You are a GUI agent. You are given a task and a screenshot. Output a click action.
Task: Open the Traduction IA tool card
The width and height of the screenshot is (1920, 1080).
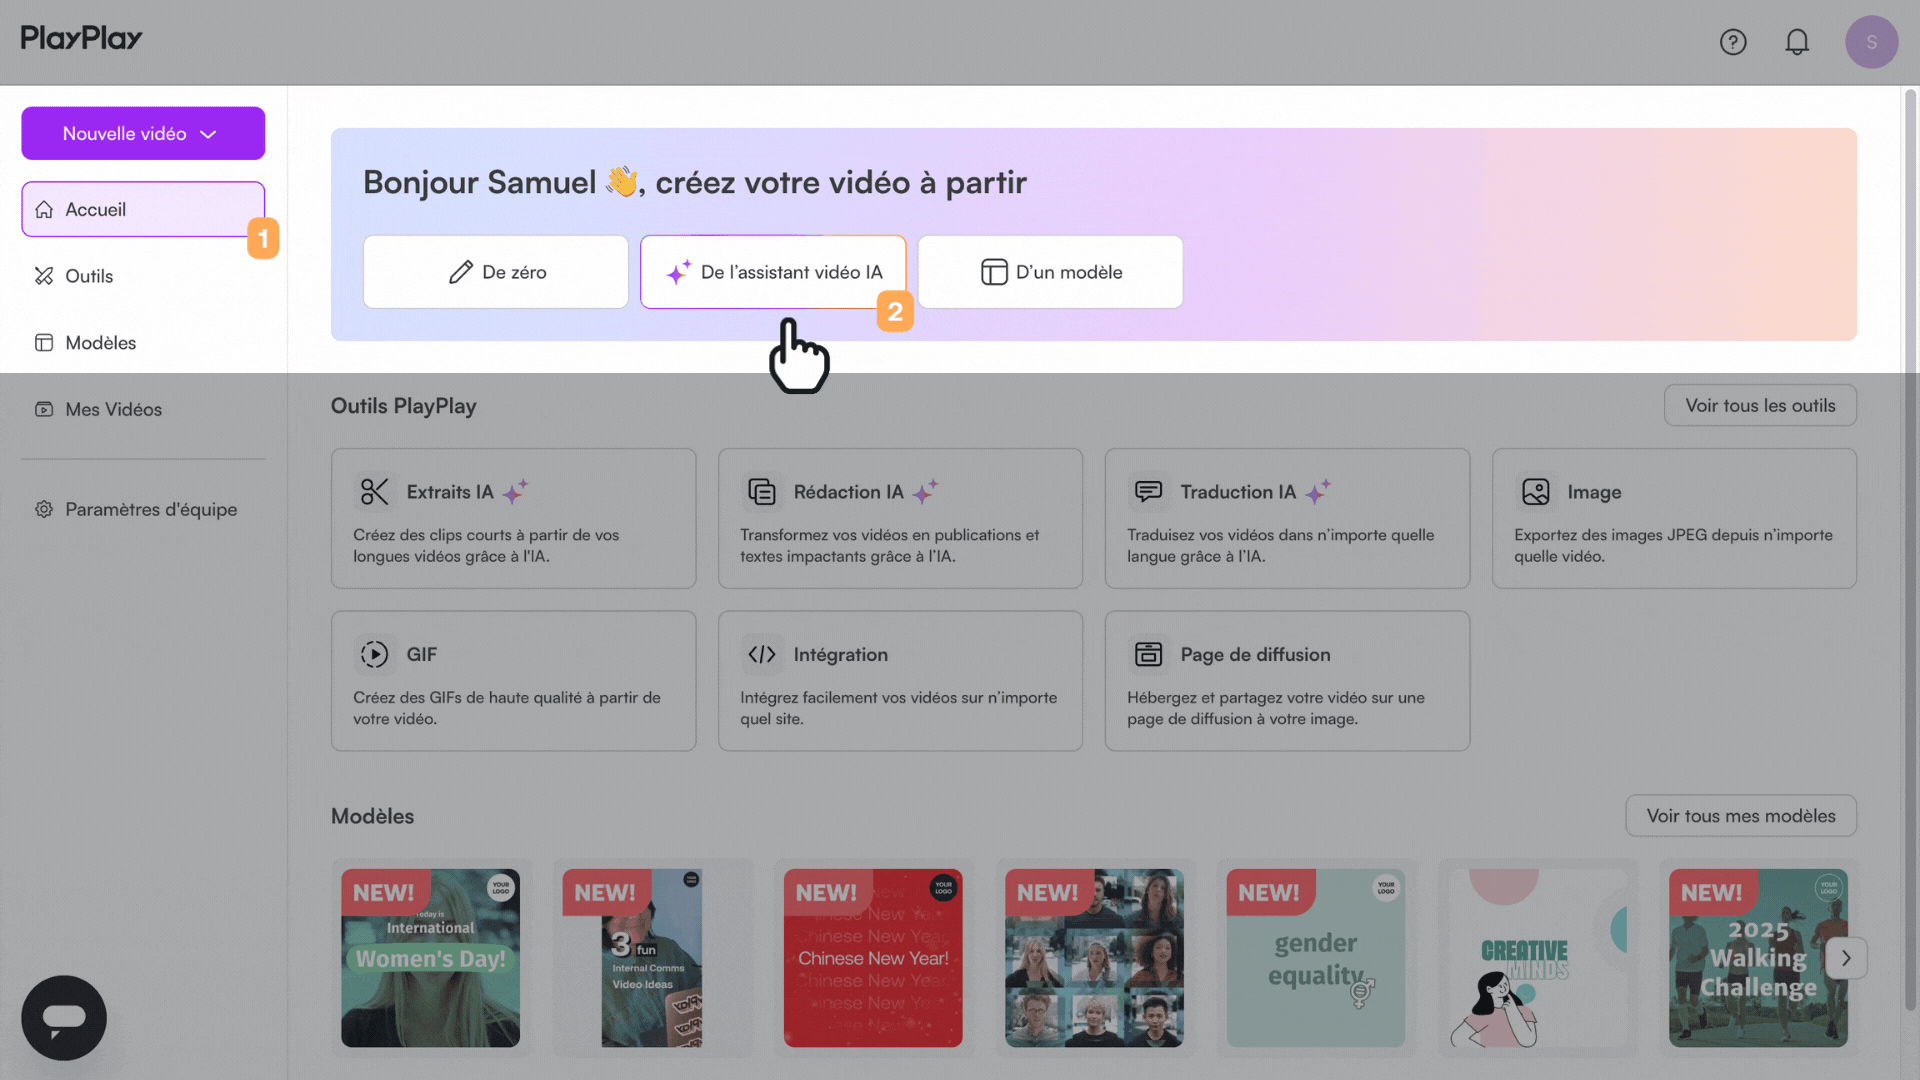[x=1287, y=518]
